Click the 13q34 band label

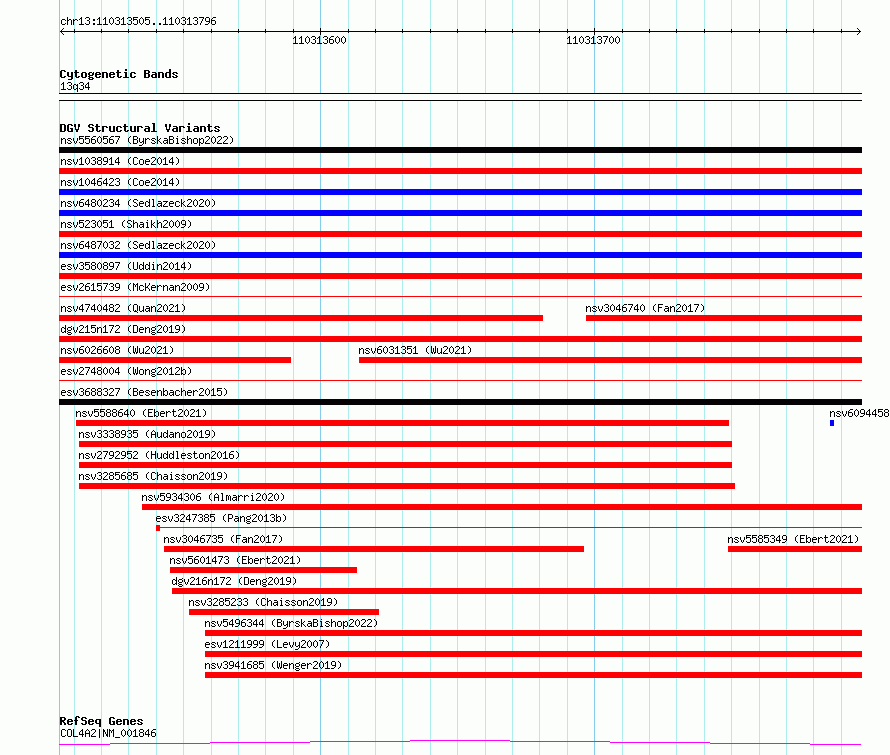[75, 86]
